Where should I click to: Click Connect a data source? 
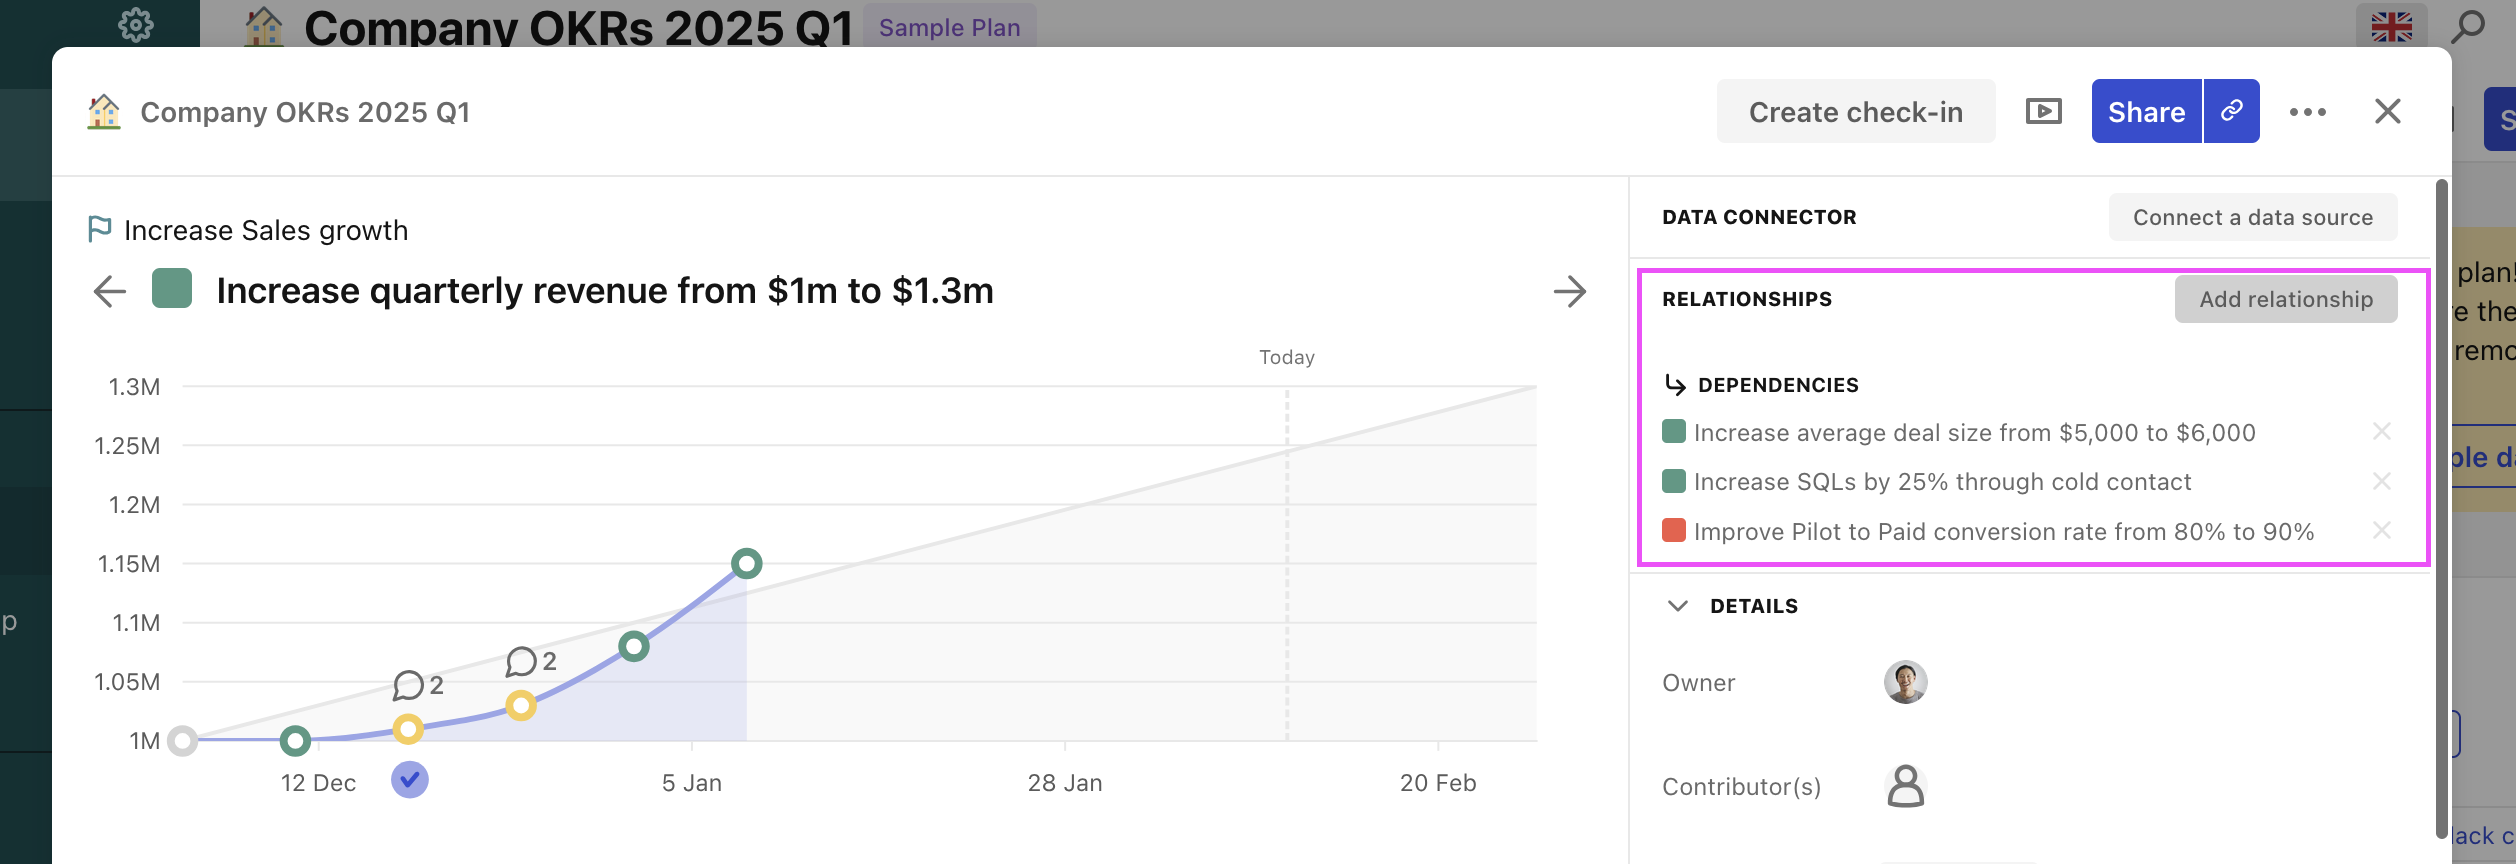tap(2252, 217)
